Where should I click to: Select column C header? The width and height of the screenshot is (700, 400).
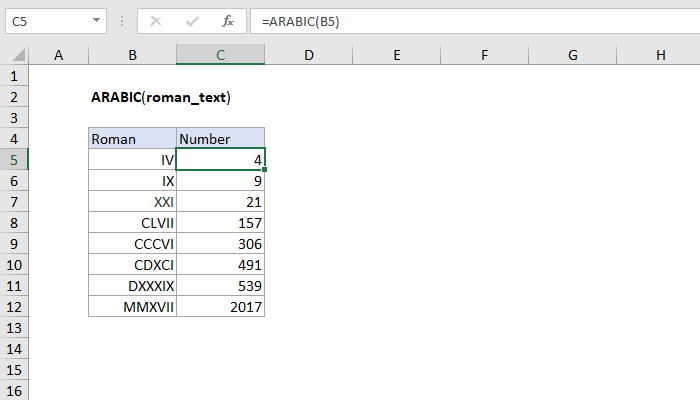pos(221,55)
